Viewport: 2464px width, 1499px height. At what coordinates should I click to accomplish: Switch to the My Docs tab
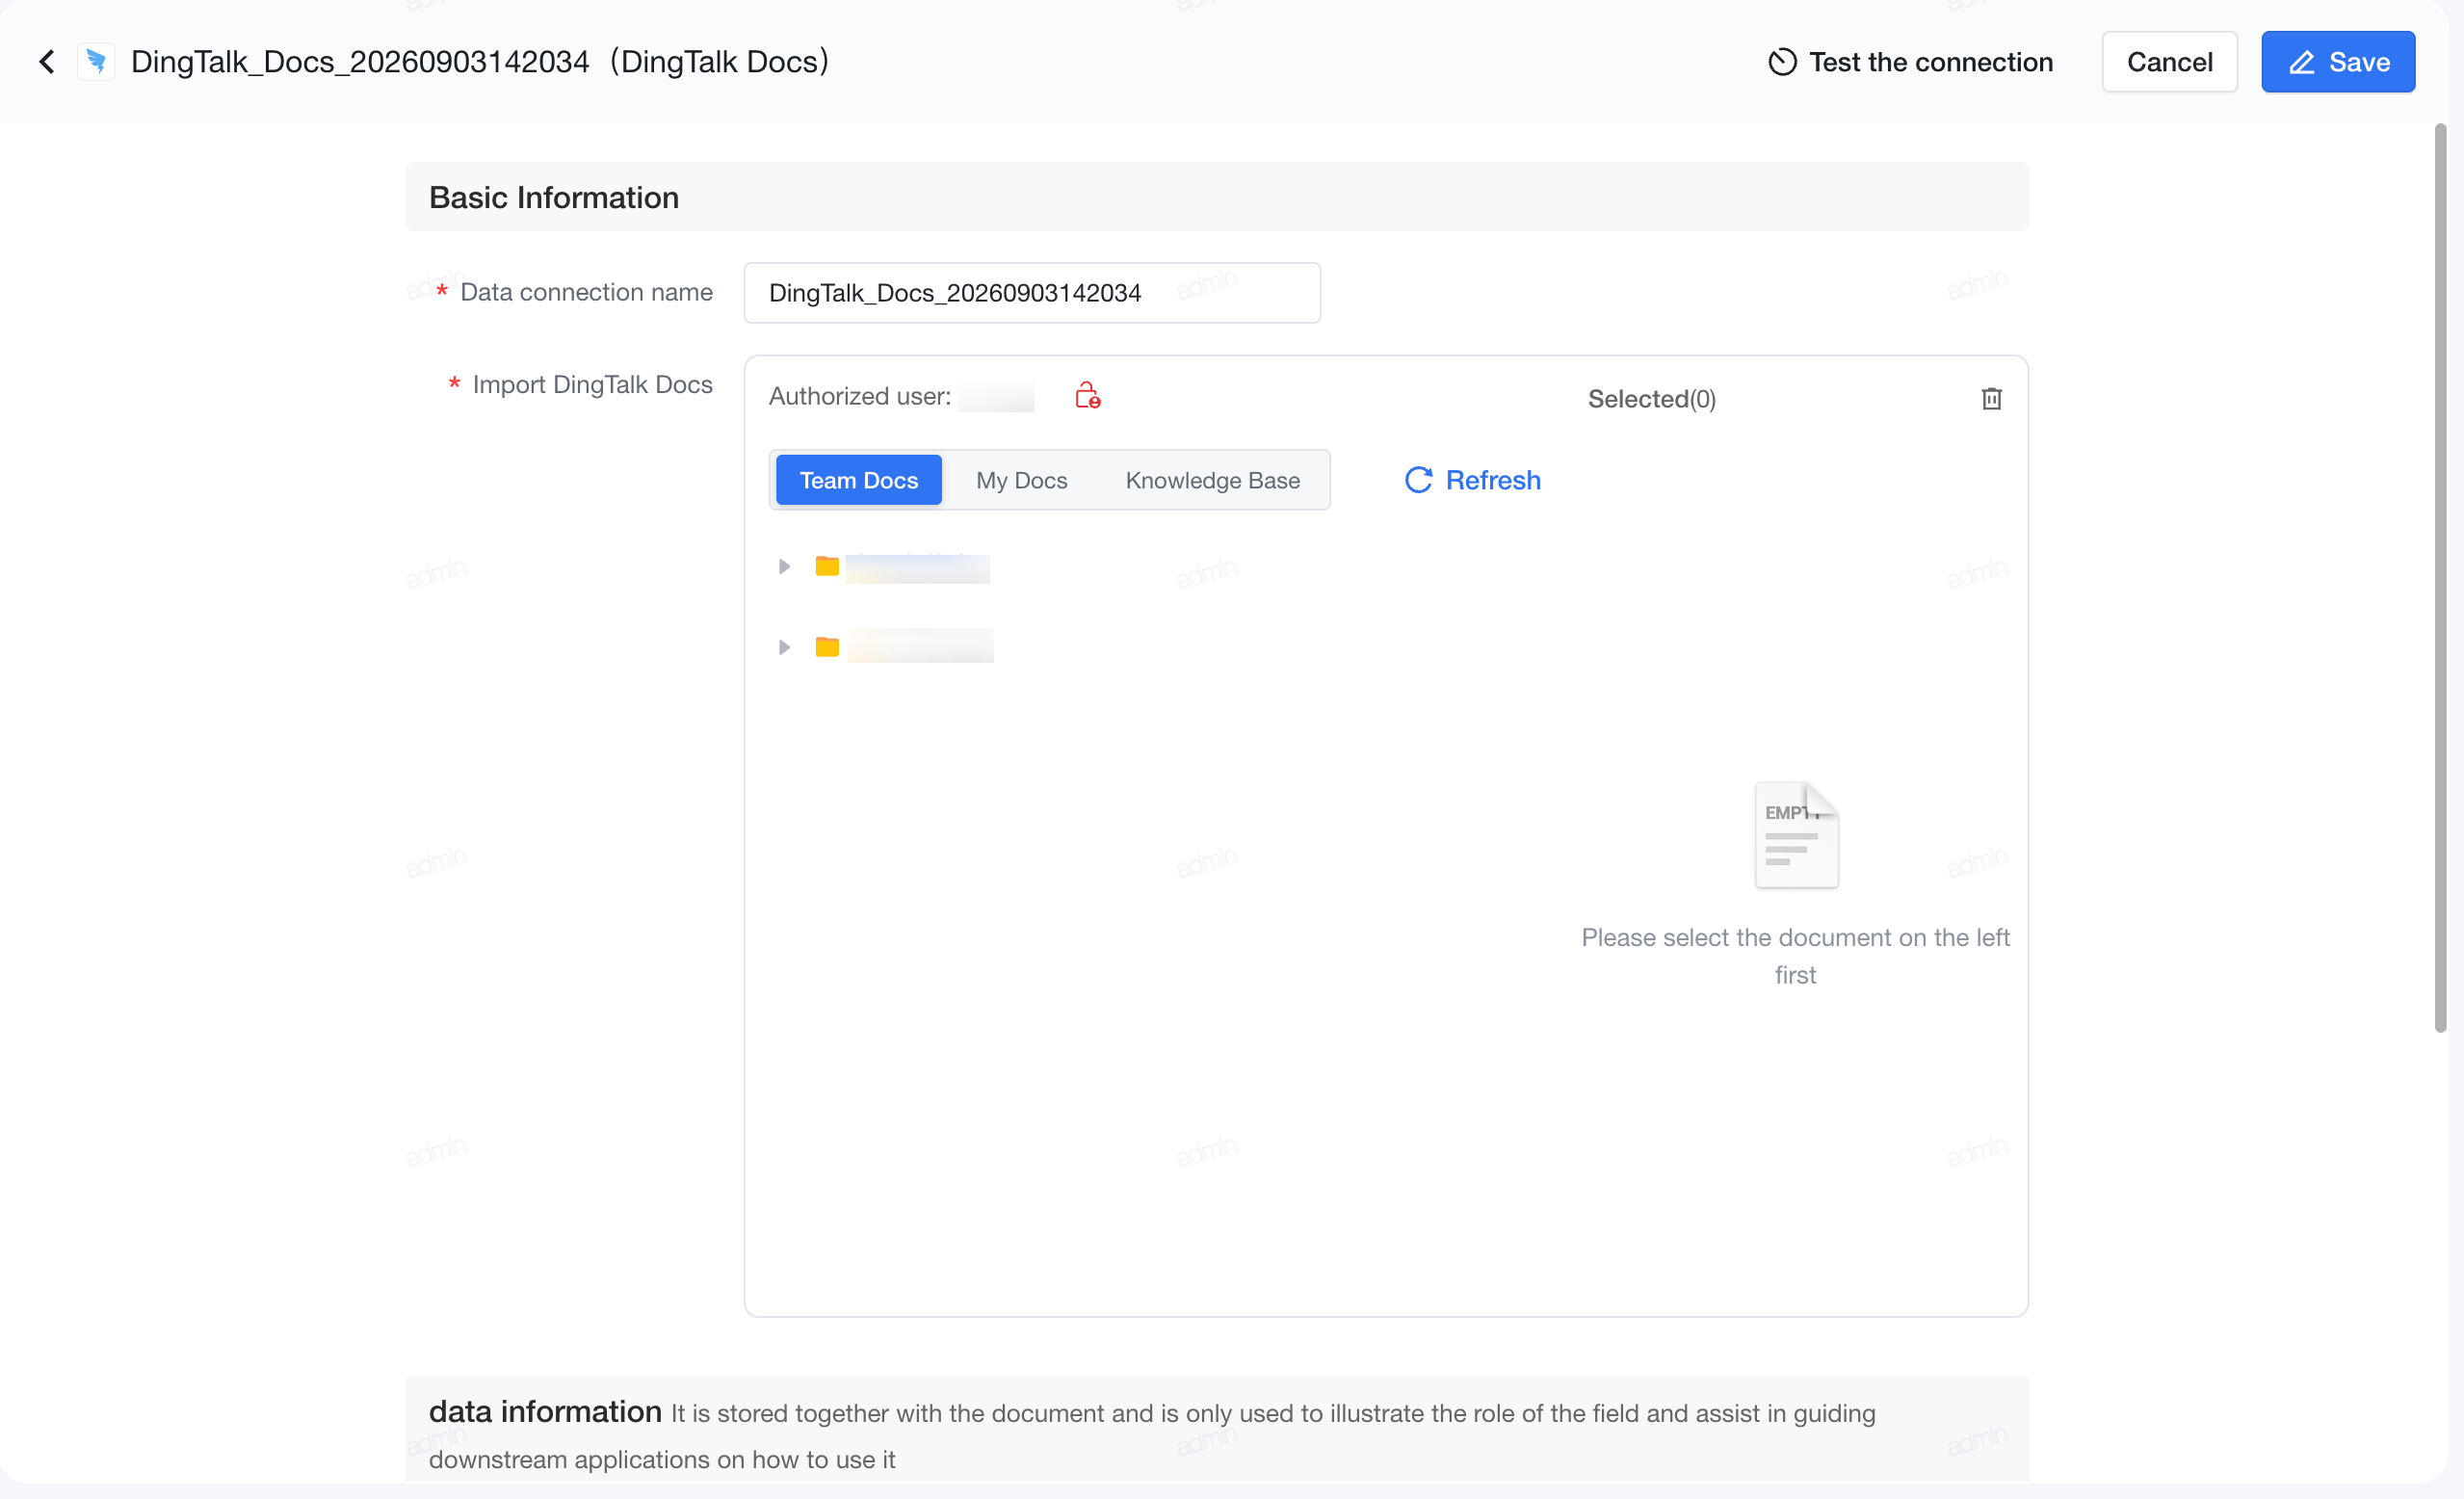coord(1021,481)
